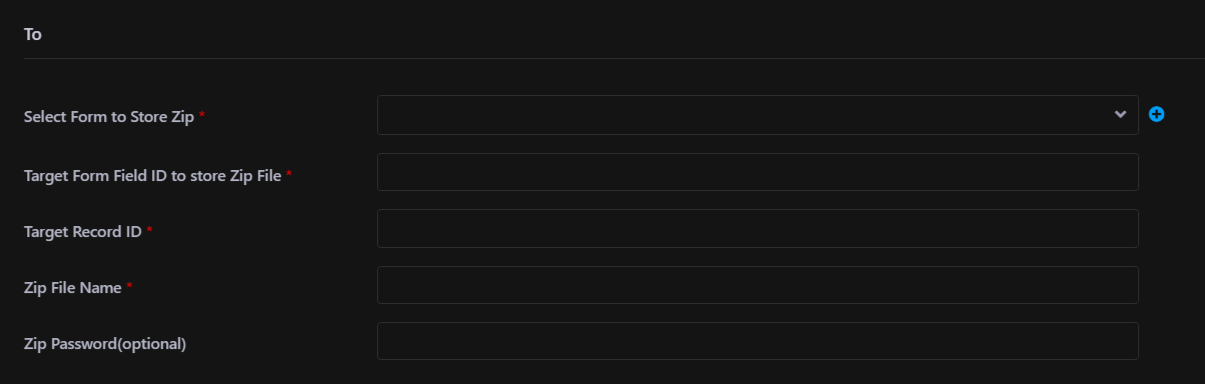Click the red asterisk after Select Form label

pos(202,116)
